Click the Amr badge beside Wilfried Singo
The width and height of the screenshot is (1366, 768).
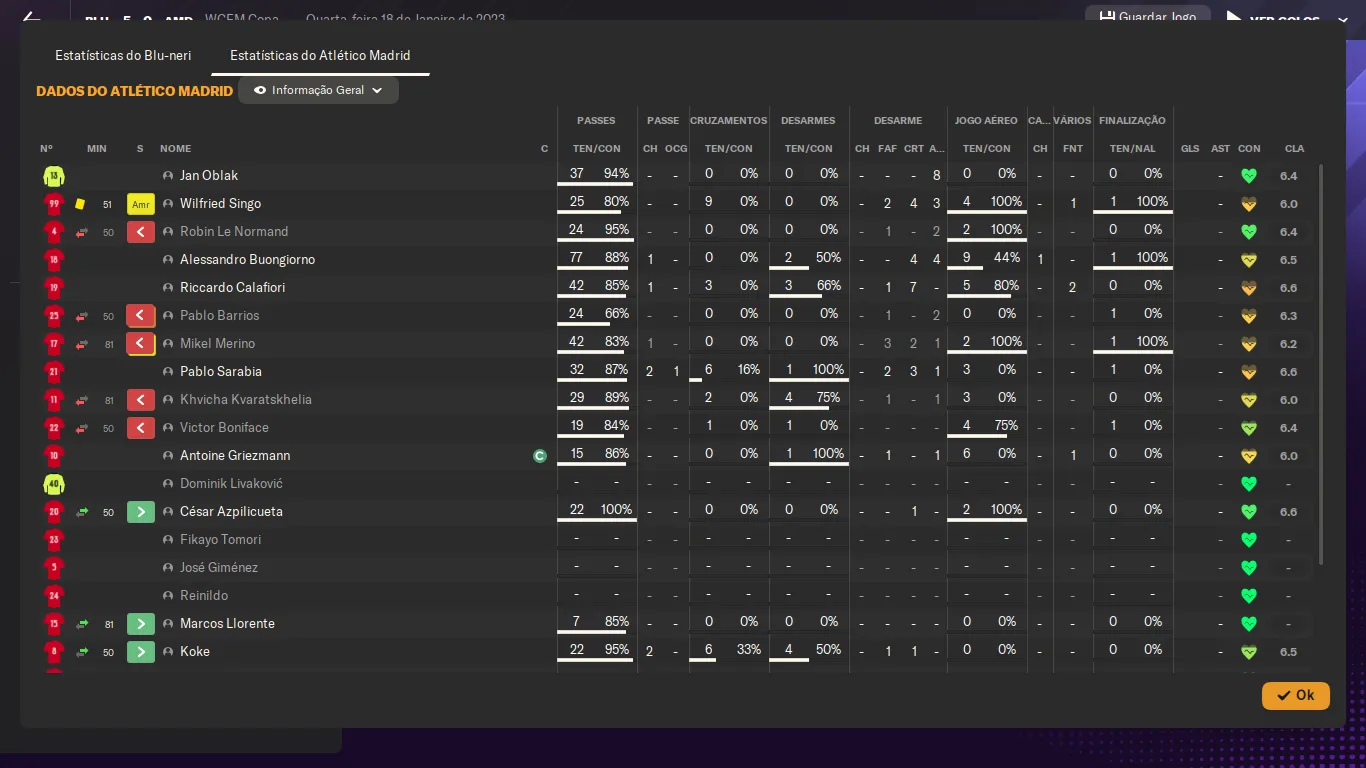pos(141,204)
